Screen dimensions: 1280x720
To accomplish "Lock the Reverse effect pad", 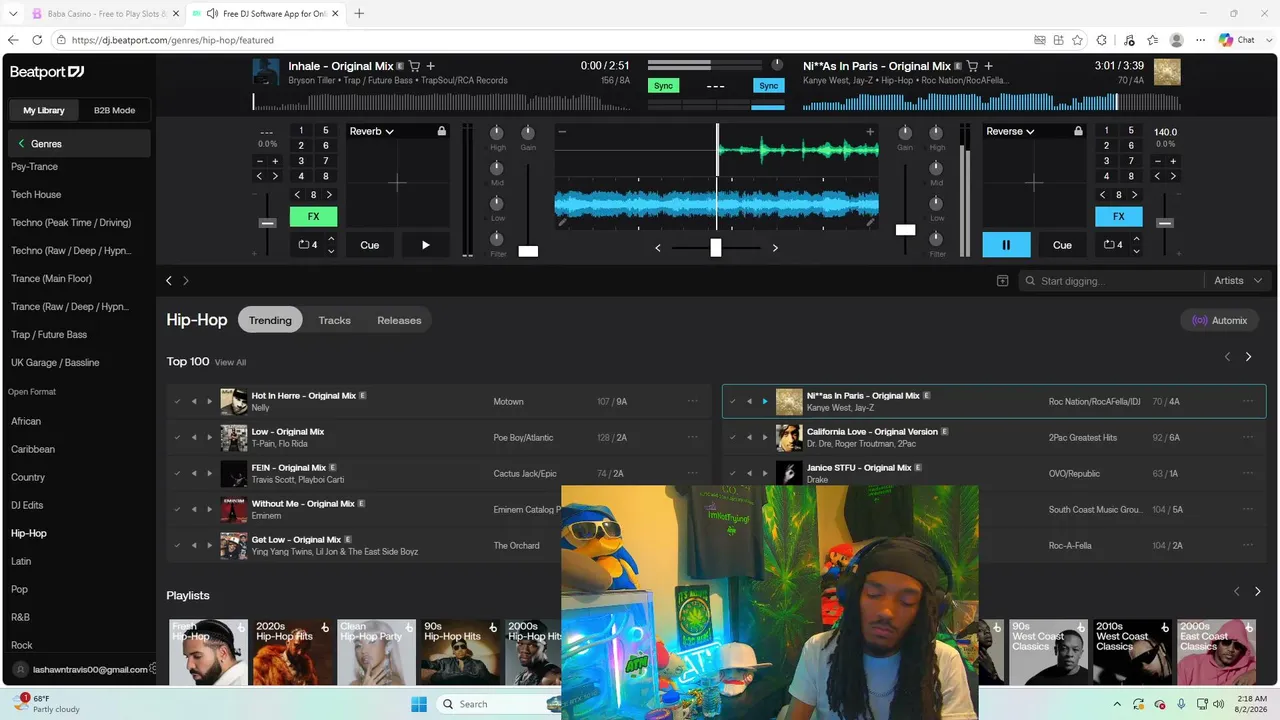I will point(1078,131).
